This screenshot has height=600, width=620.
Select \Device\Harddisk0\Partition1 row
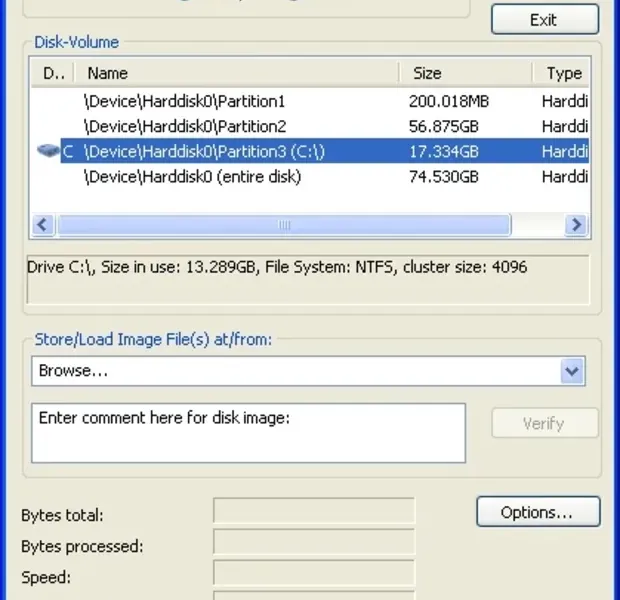coord(310,101)
